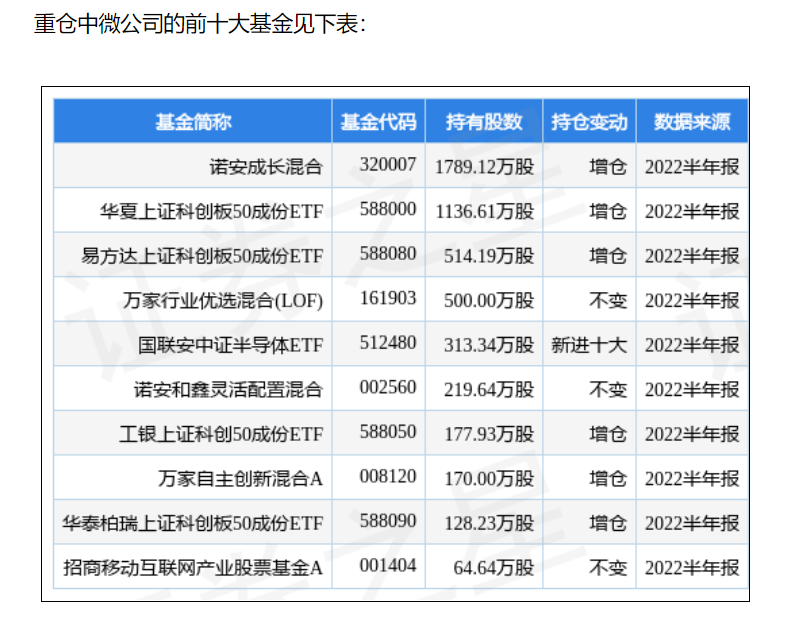Select fund name 易方达上证科创板50成份ETF
The image size is (796, 626).
click(x=202, y=256)
